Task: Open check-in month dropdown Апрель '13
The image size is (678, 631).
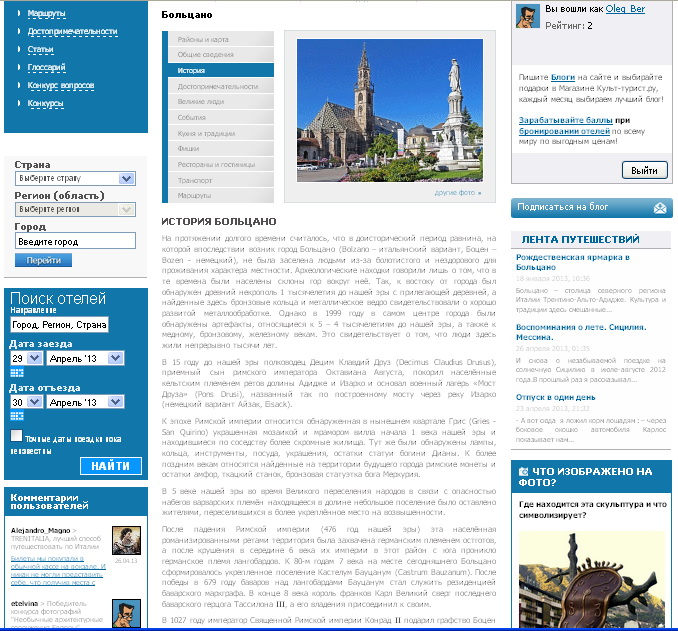Action: pos(85,358)
